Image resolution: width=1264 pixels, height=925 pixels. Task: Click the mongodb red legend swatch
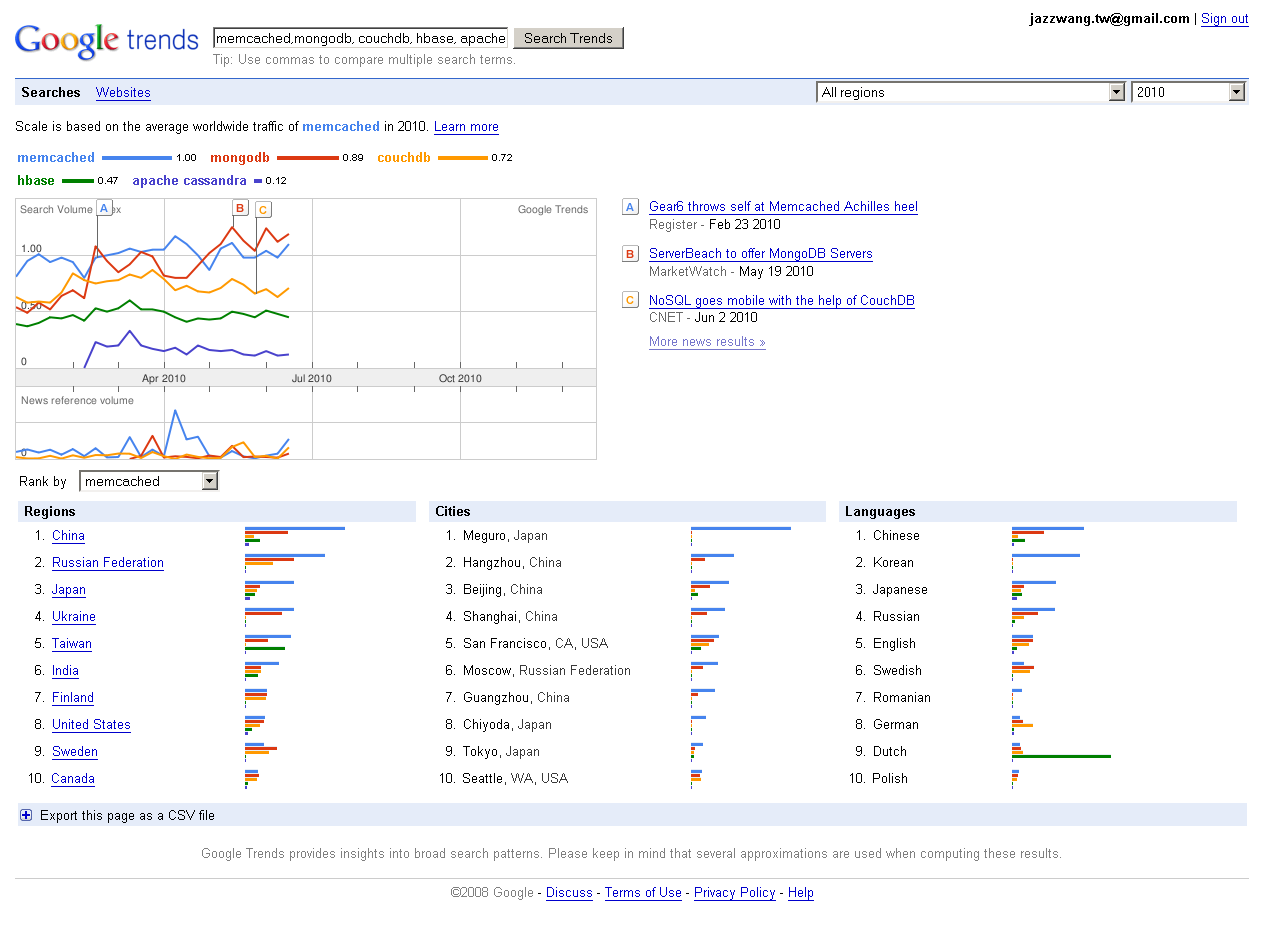[x=308, y=158]
